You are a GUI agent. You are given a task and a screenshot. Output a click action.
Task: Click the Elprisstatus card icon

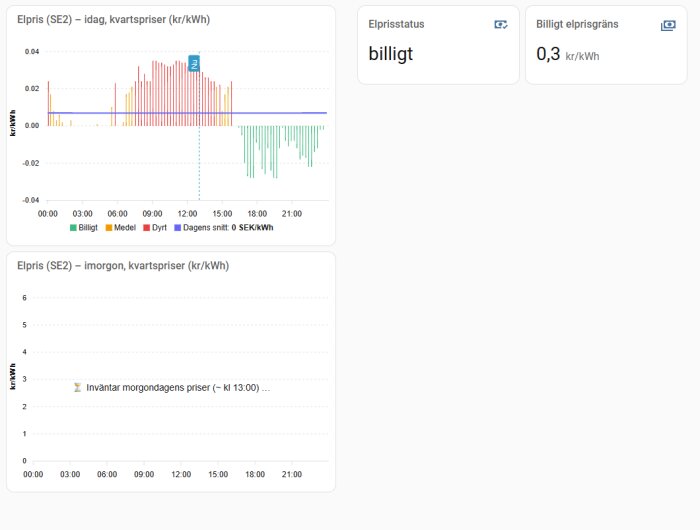tap(501, 25)
